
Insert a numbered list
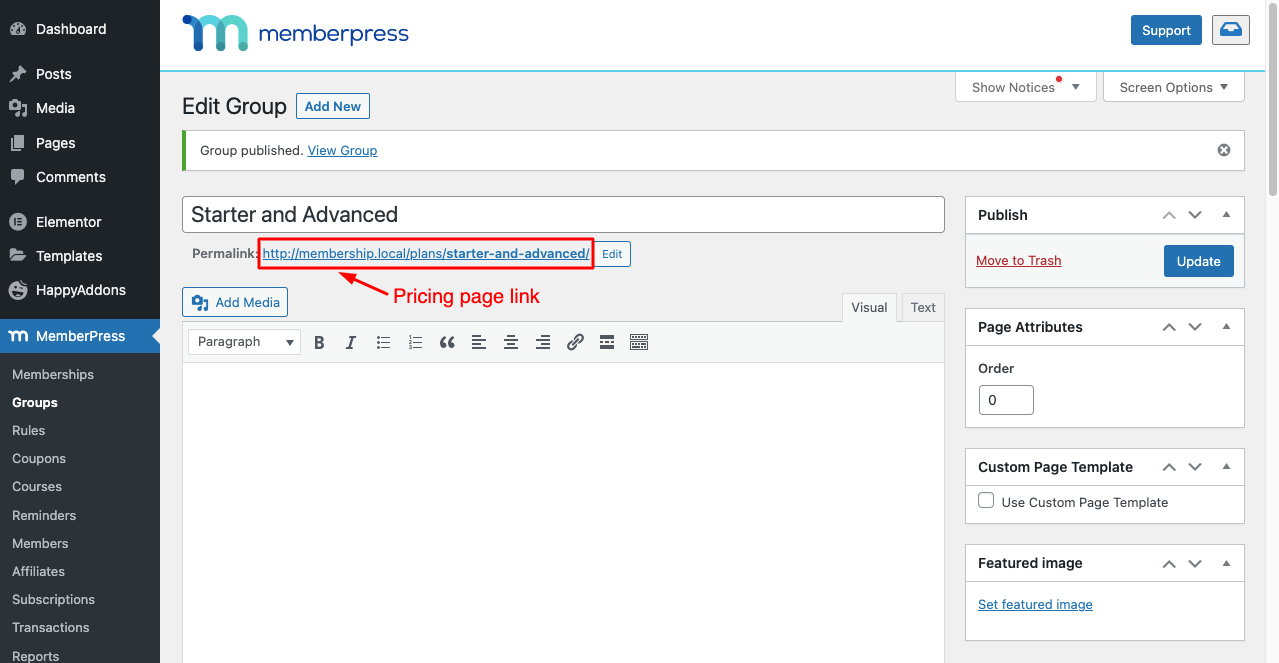click(415, 342)
